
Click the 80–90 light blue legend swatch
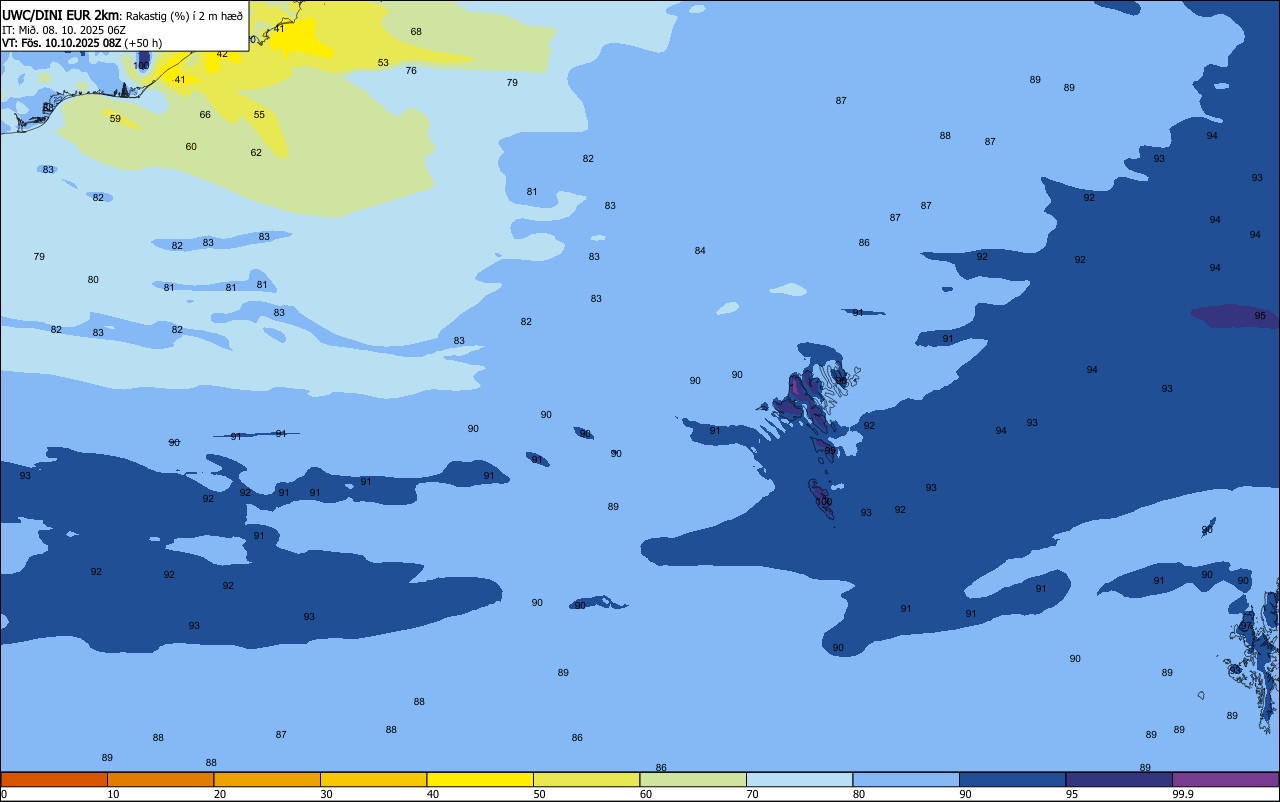tap(906, 779)
